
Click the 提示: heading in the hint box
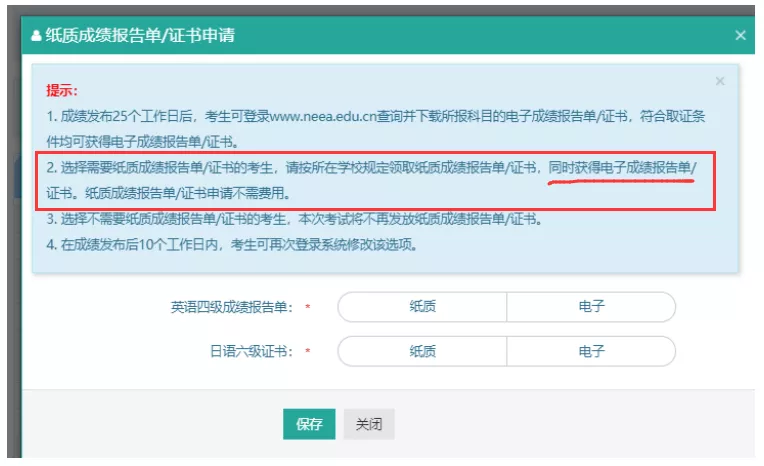(x=62, y=91)
